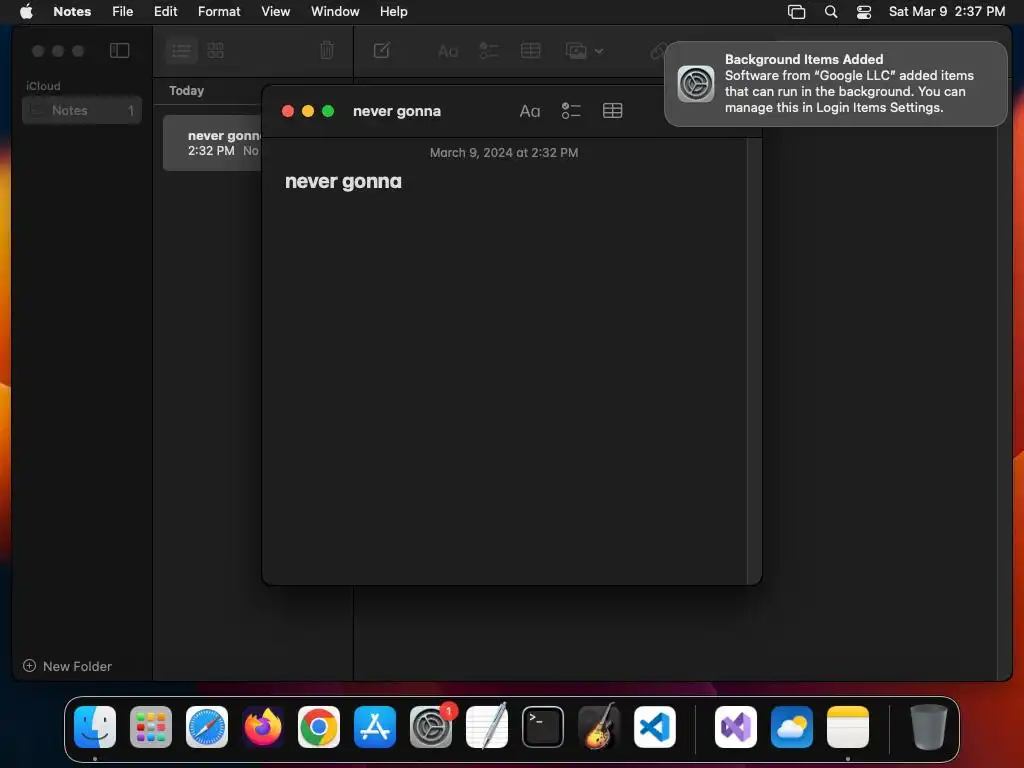1024x768 pixels.
Task: Open the Help menu
Action: (394, 11)
